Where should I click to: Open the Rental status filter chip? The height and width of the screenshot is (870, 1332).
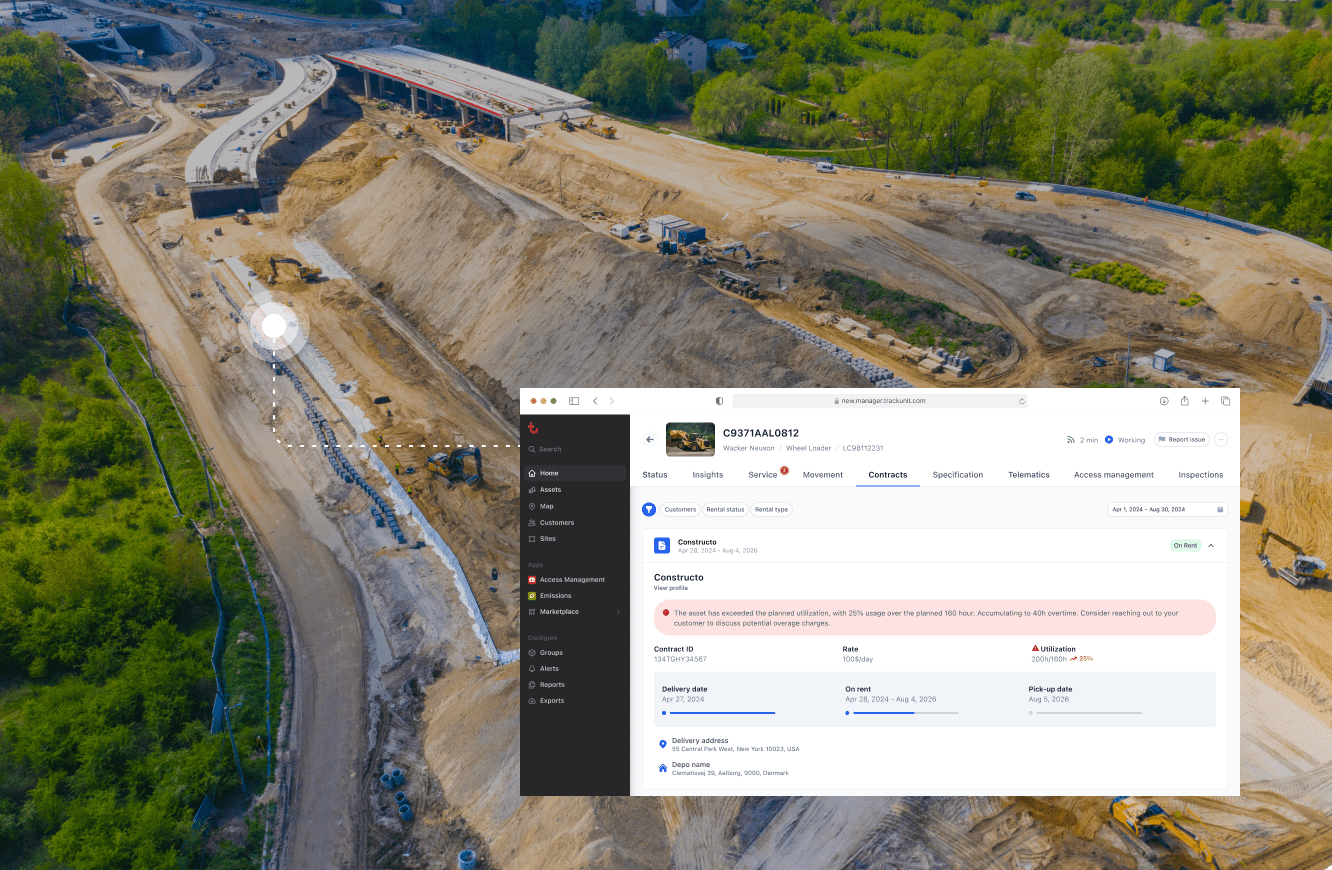pyautogui.click(x=725, y=509)
